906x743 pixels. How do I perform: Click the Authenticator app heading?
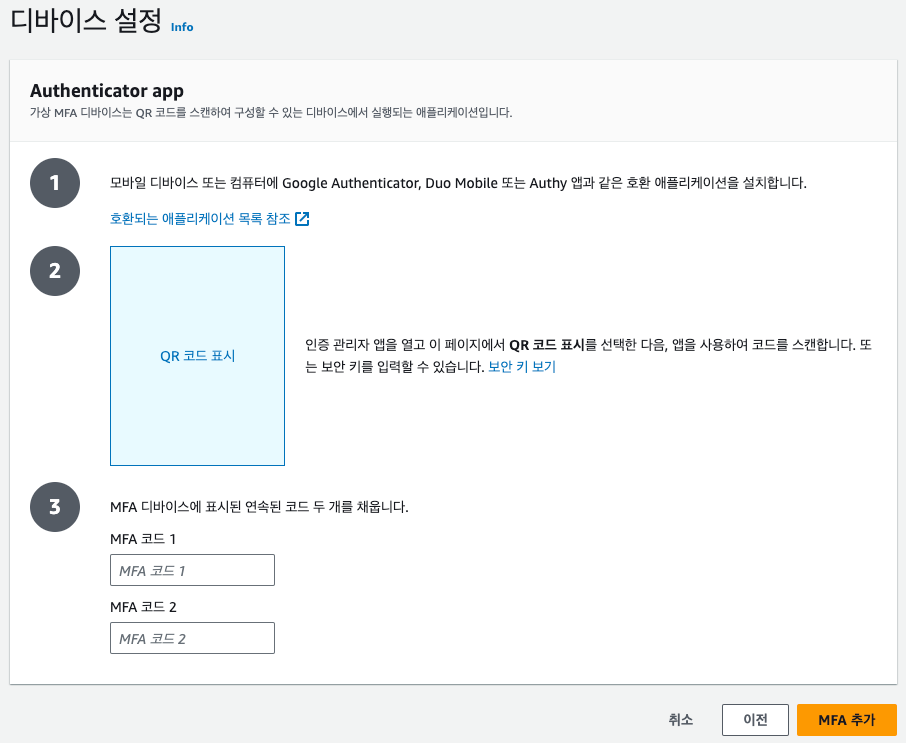[x=107, y=90]
